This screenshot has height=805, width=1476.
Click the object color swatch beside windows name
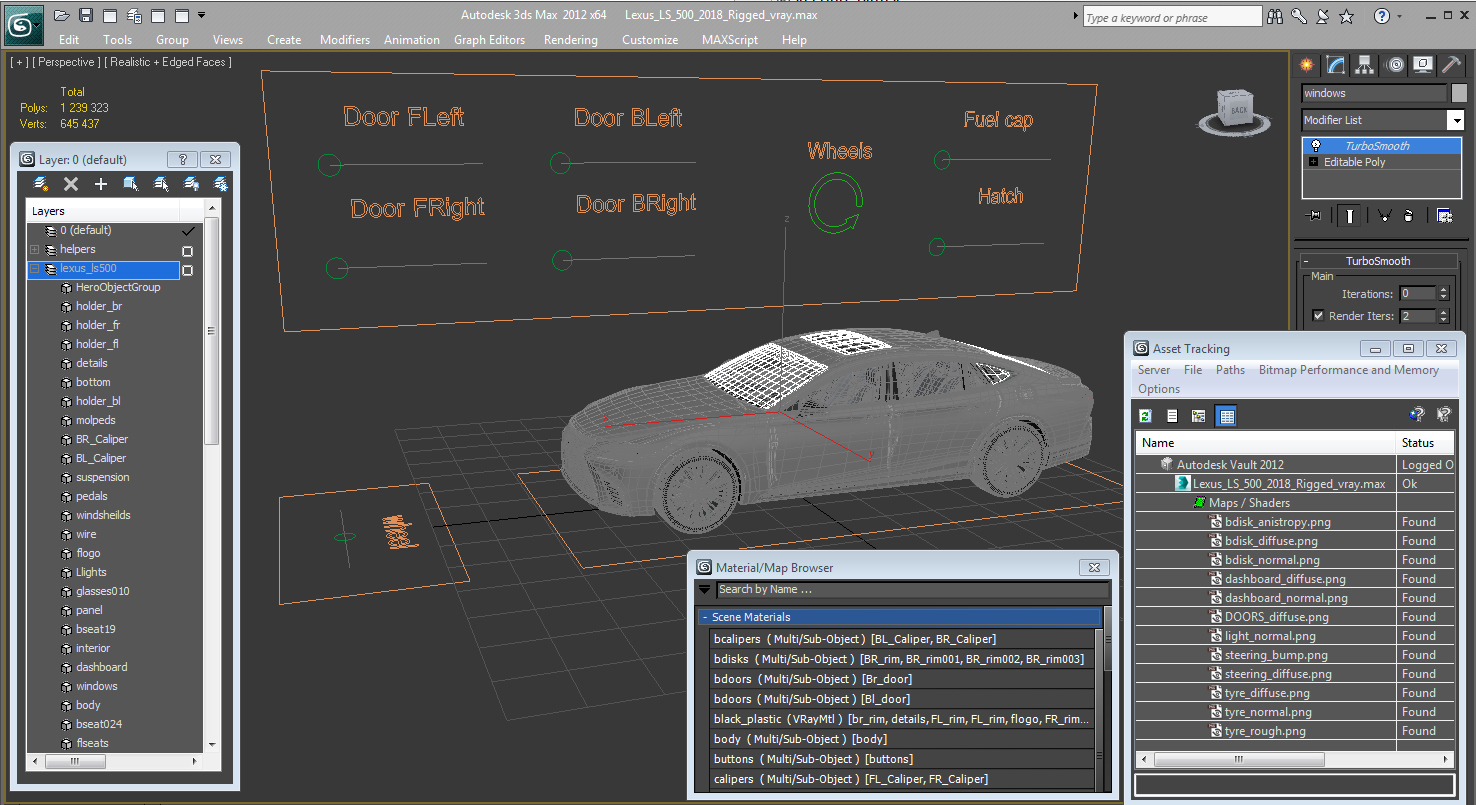(1459, 93)
